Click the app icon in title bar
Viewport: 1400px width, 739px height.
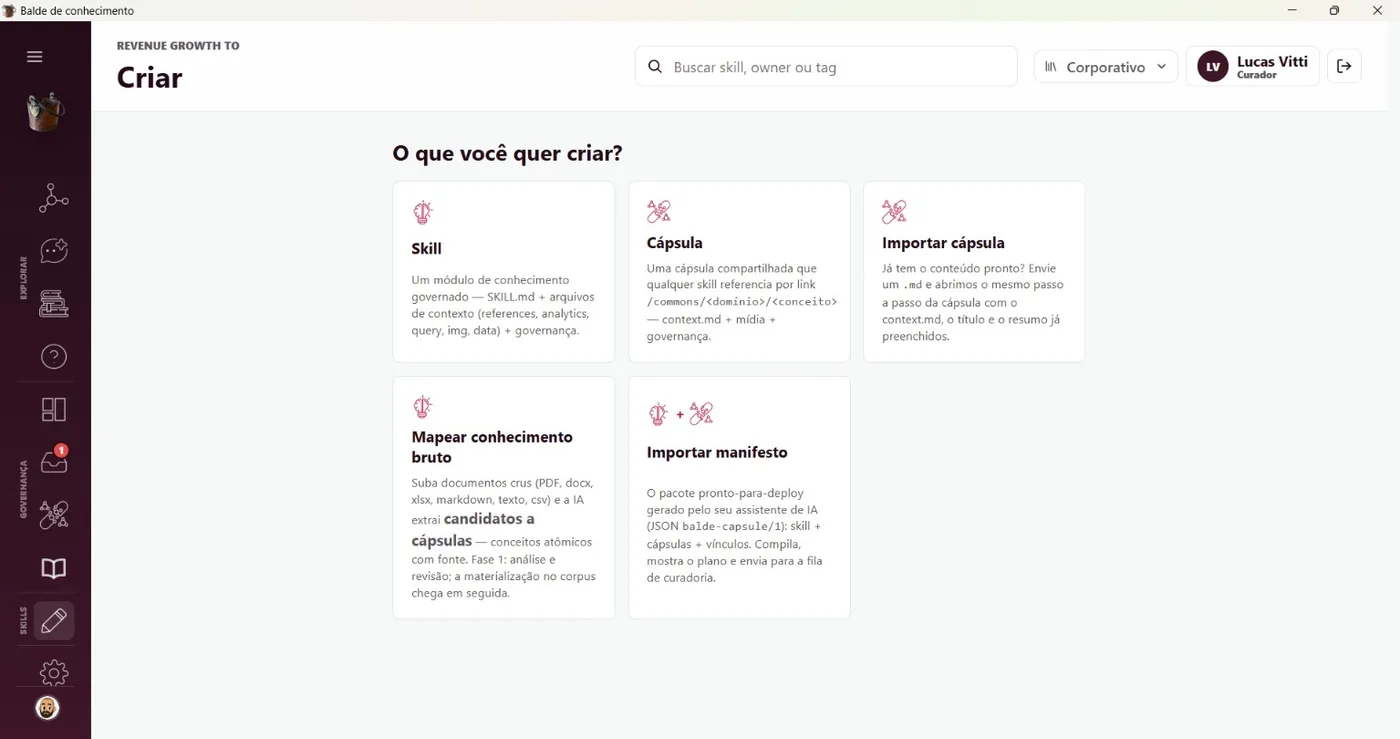click(x=9, y=10)
